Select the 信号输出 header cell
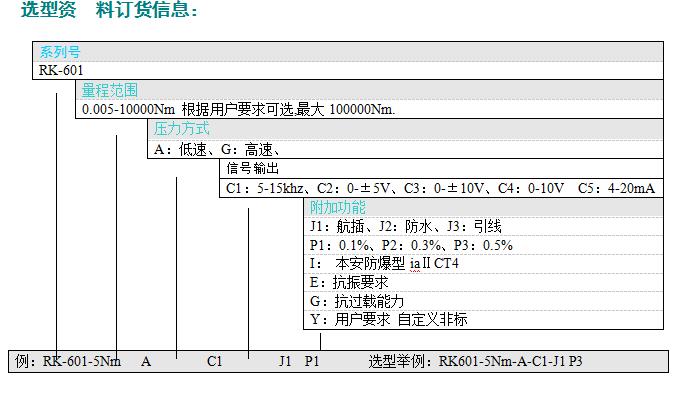 tap(252, 168)
